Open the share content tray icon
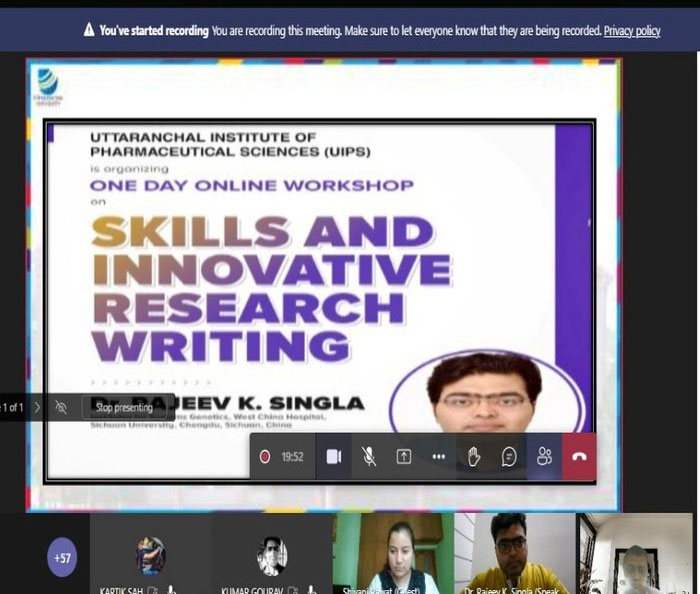 point(404,456)
